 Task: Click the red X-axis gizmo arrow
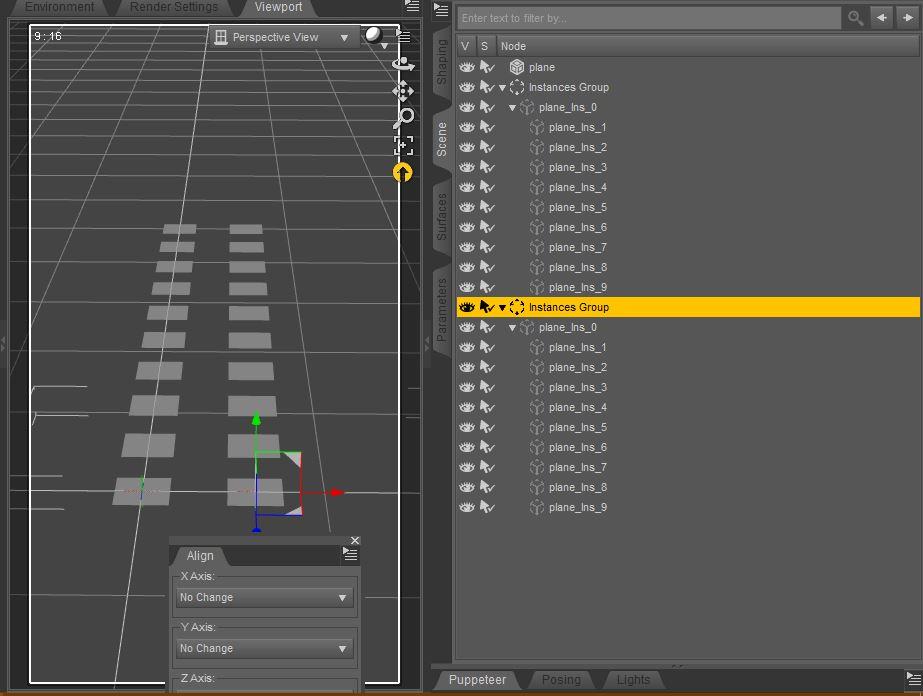(336, 492)
